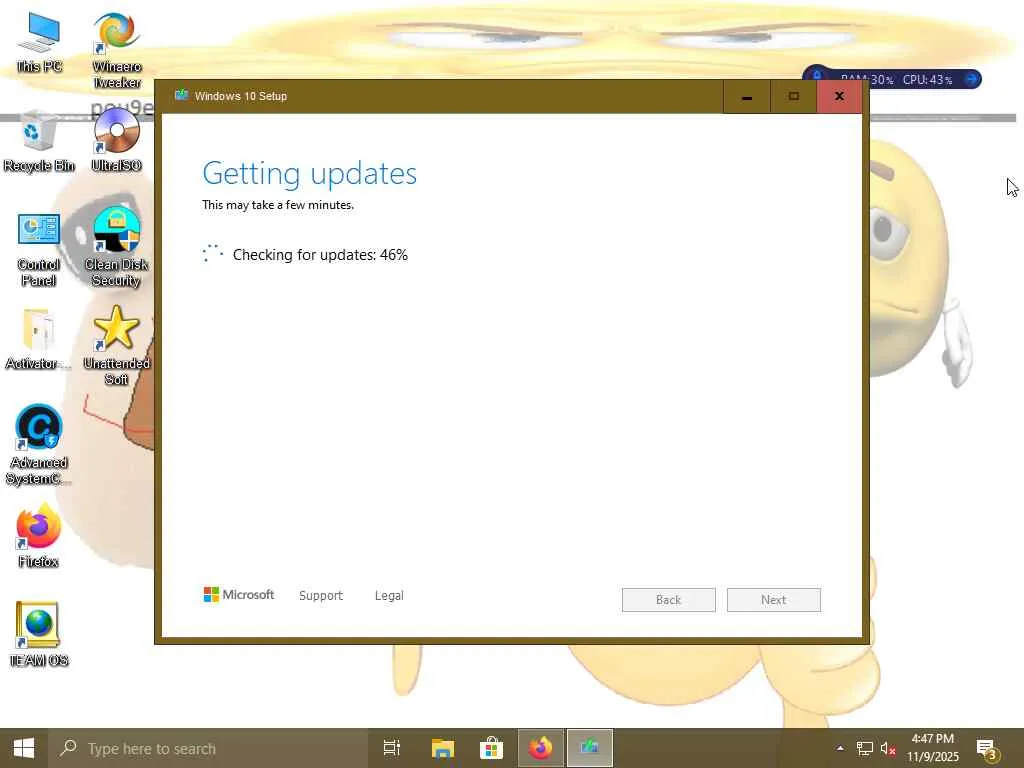The height and width of the screenshot is (768, 1024).
Task: Click the CPU 43% reading on the widget
Action: click(x=927, y=80)
